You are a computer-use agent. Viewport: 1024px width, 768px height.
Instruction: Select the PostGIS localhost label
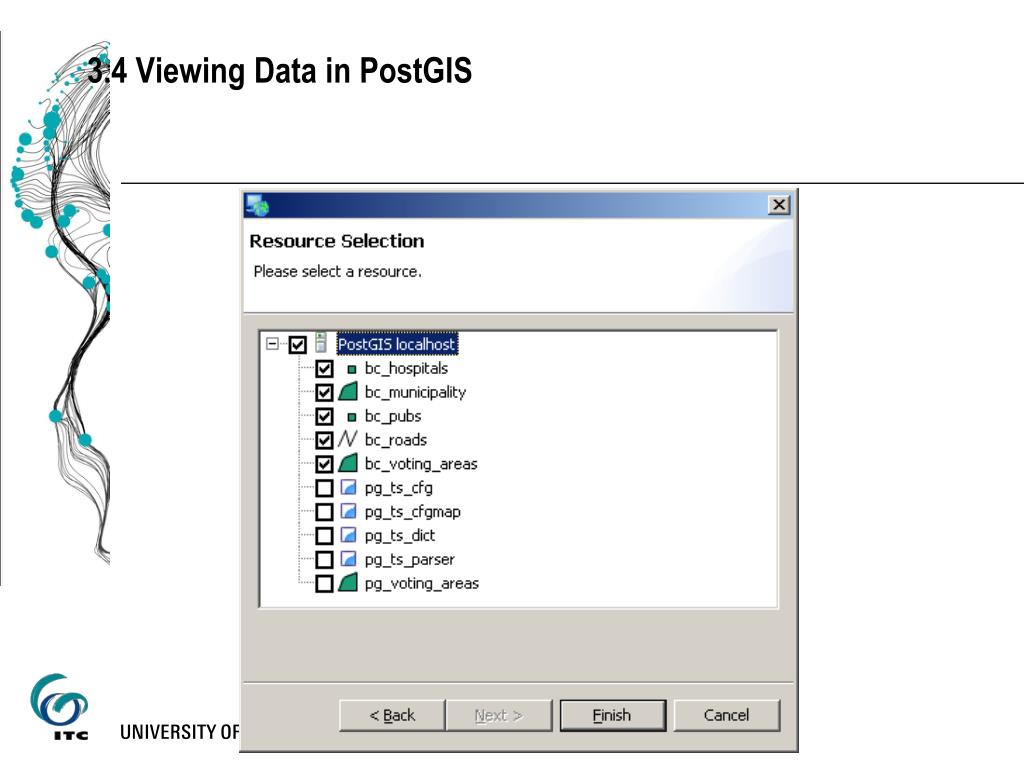pos(397,344)
